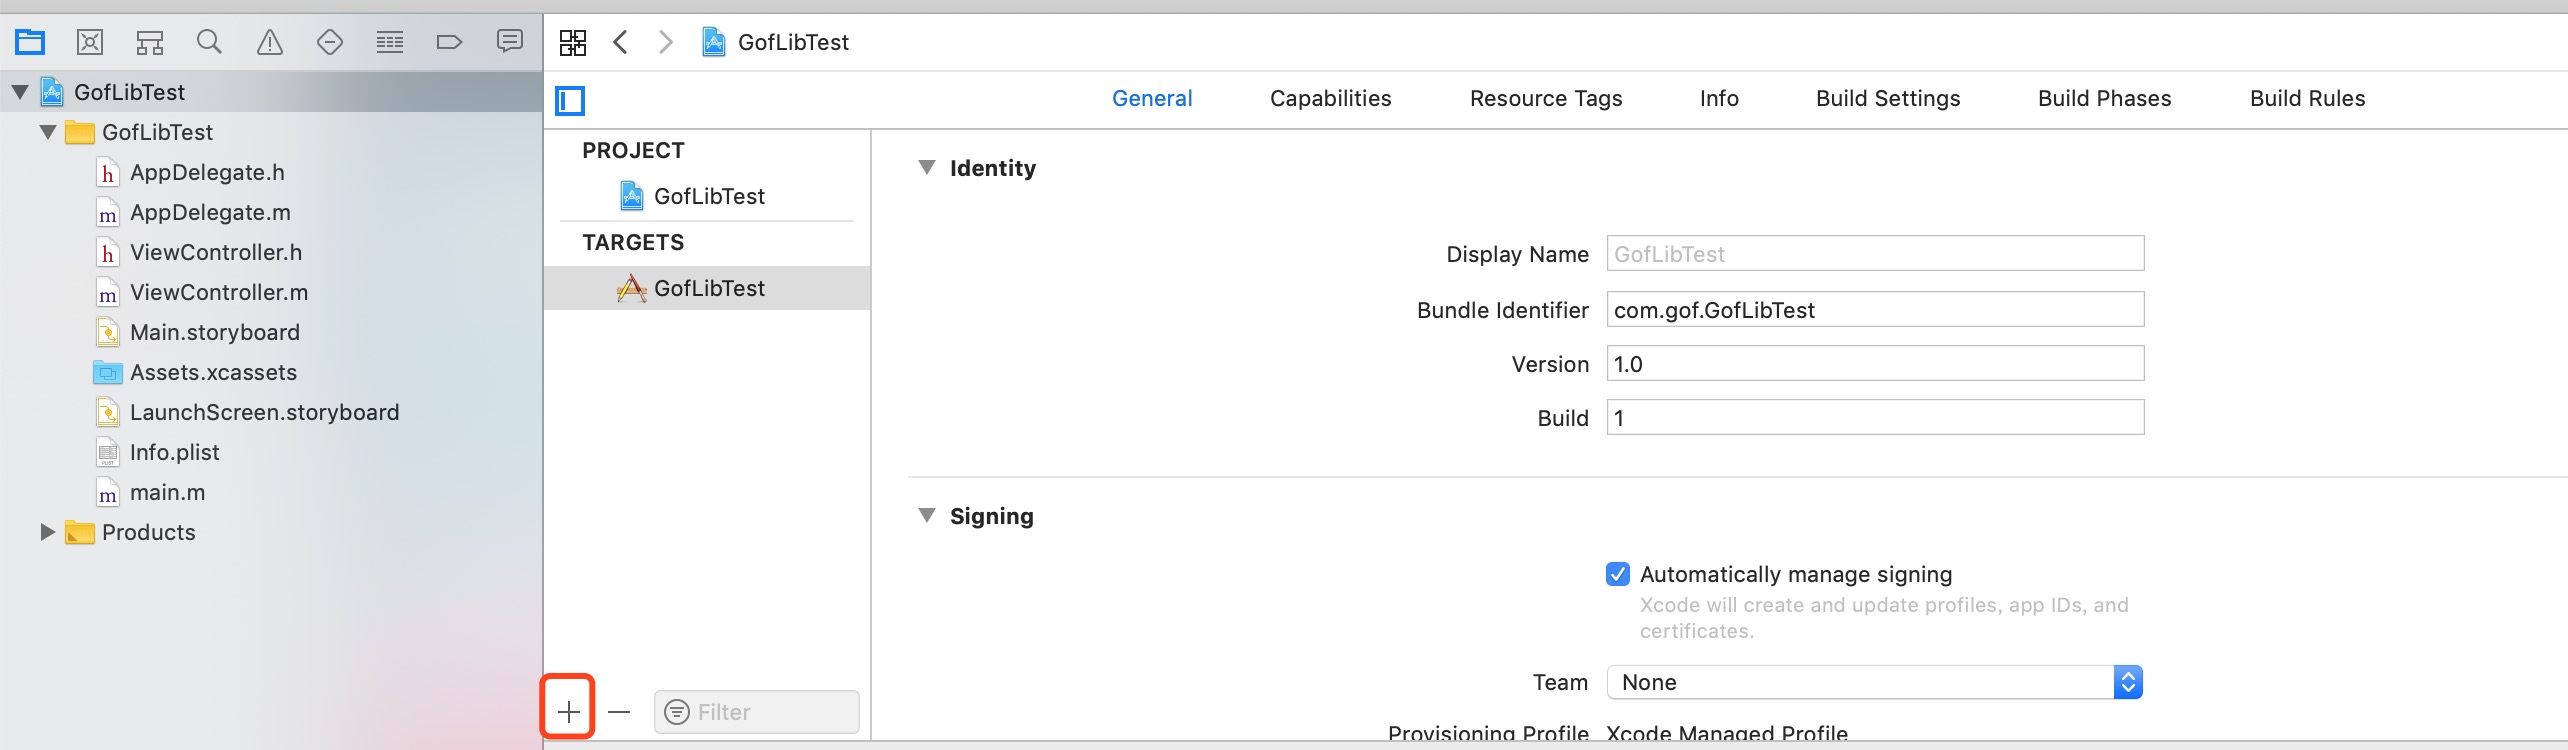Image resolution: width=2568 pixels, height=750 pixels.
Task: Click the Display Name field
Action: 1875,253
